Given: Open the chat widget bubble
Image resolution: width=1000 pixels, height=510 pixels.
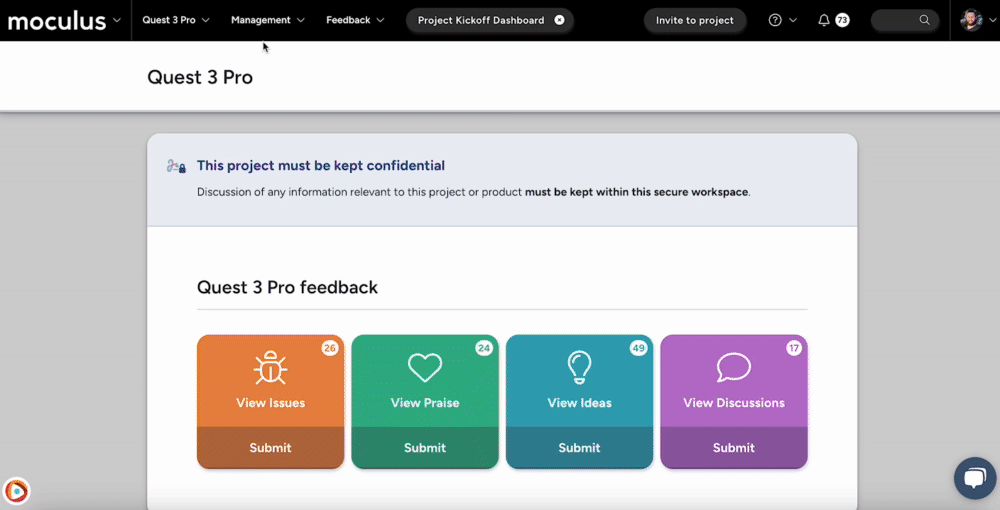Looking at the screenshot, I should tap(974, 478).
